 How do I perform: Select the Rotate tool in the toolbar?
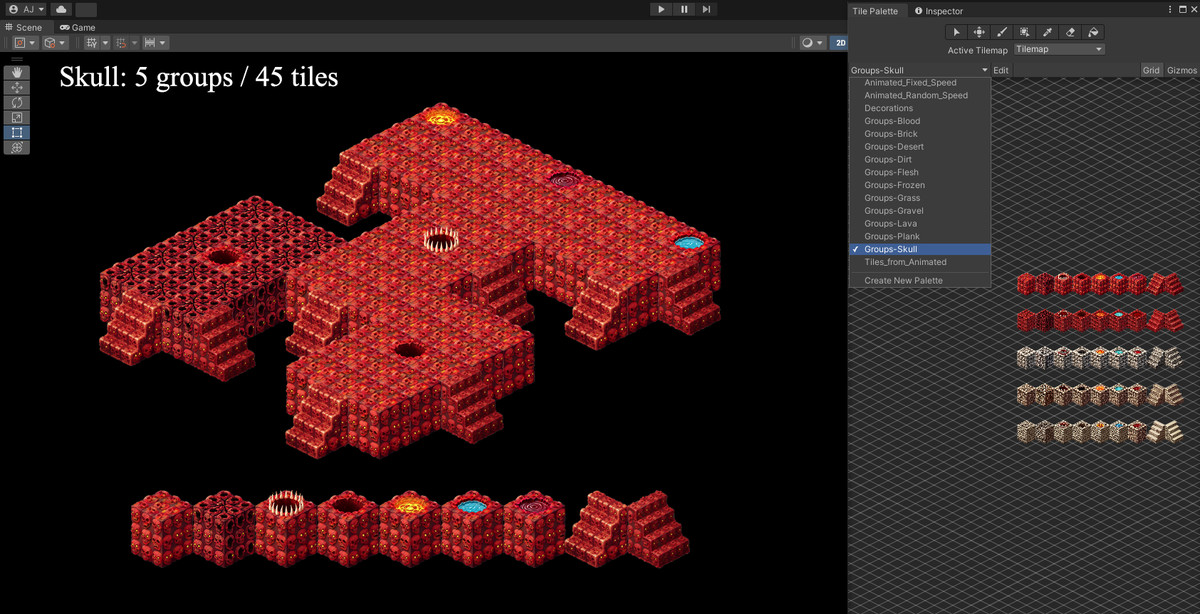coord(16,102)
